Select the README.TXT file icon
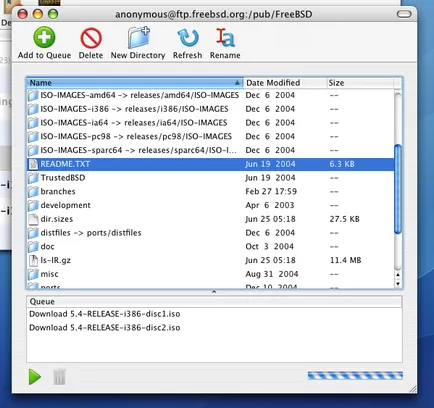434x408 pixels. point(33,164)
